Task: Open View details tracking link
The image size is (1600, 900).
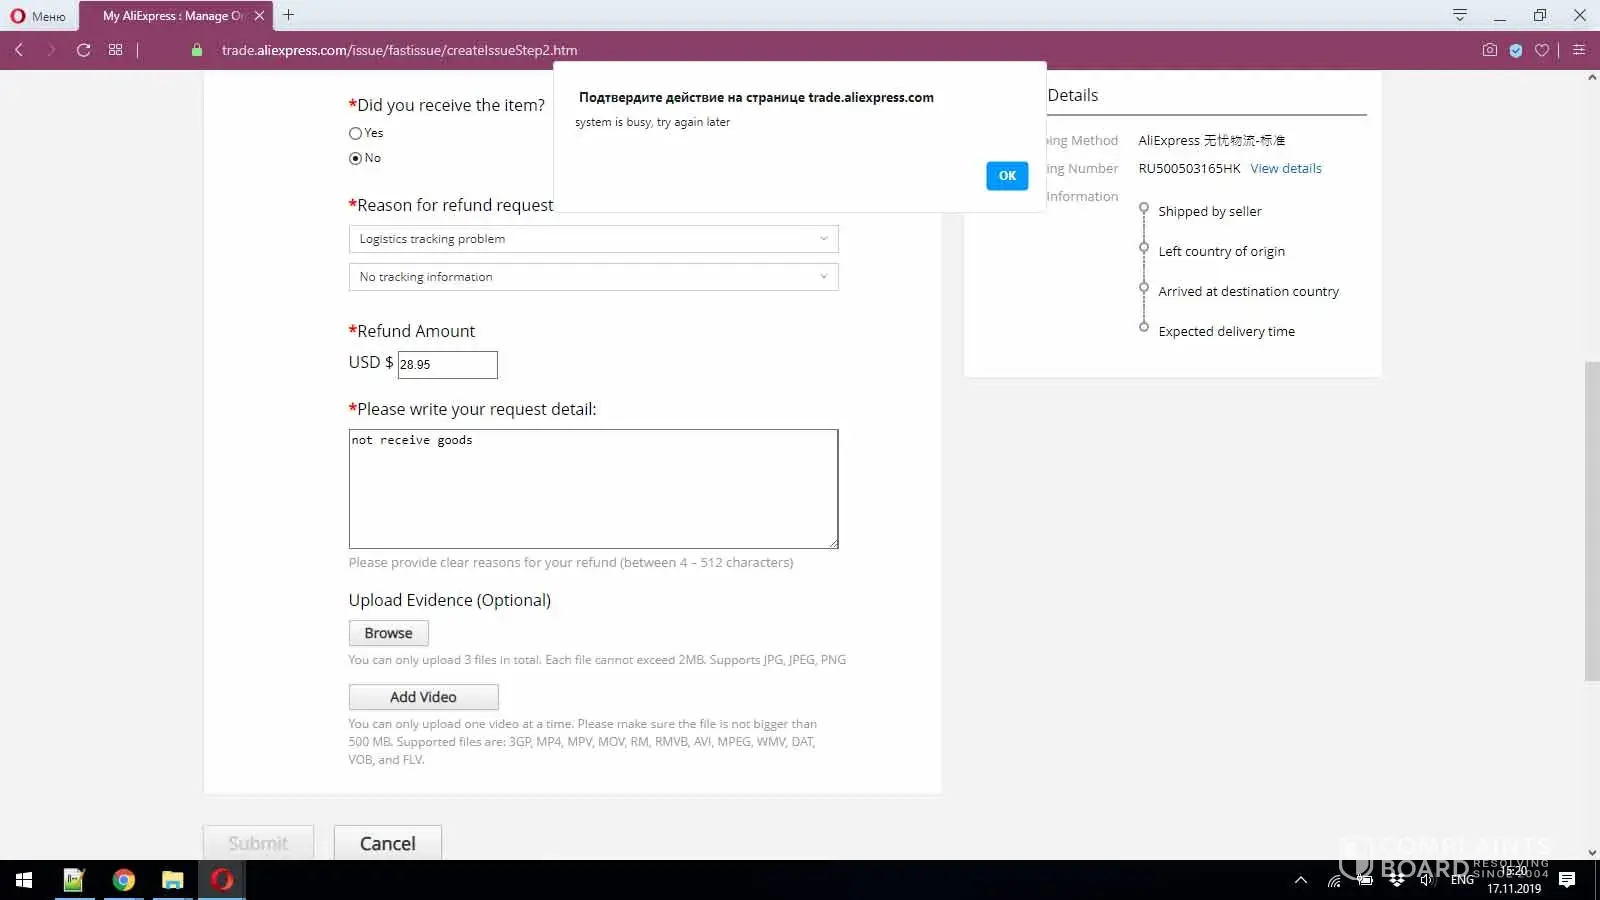Action: [x=1286, y=169]
